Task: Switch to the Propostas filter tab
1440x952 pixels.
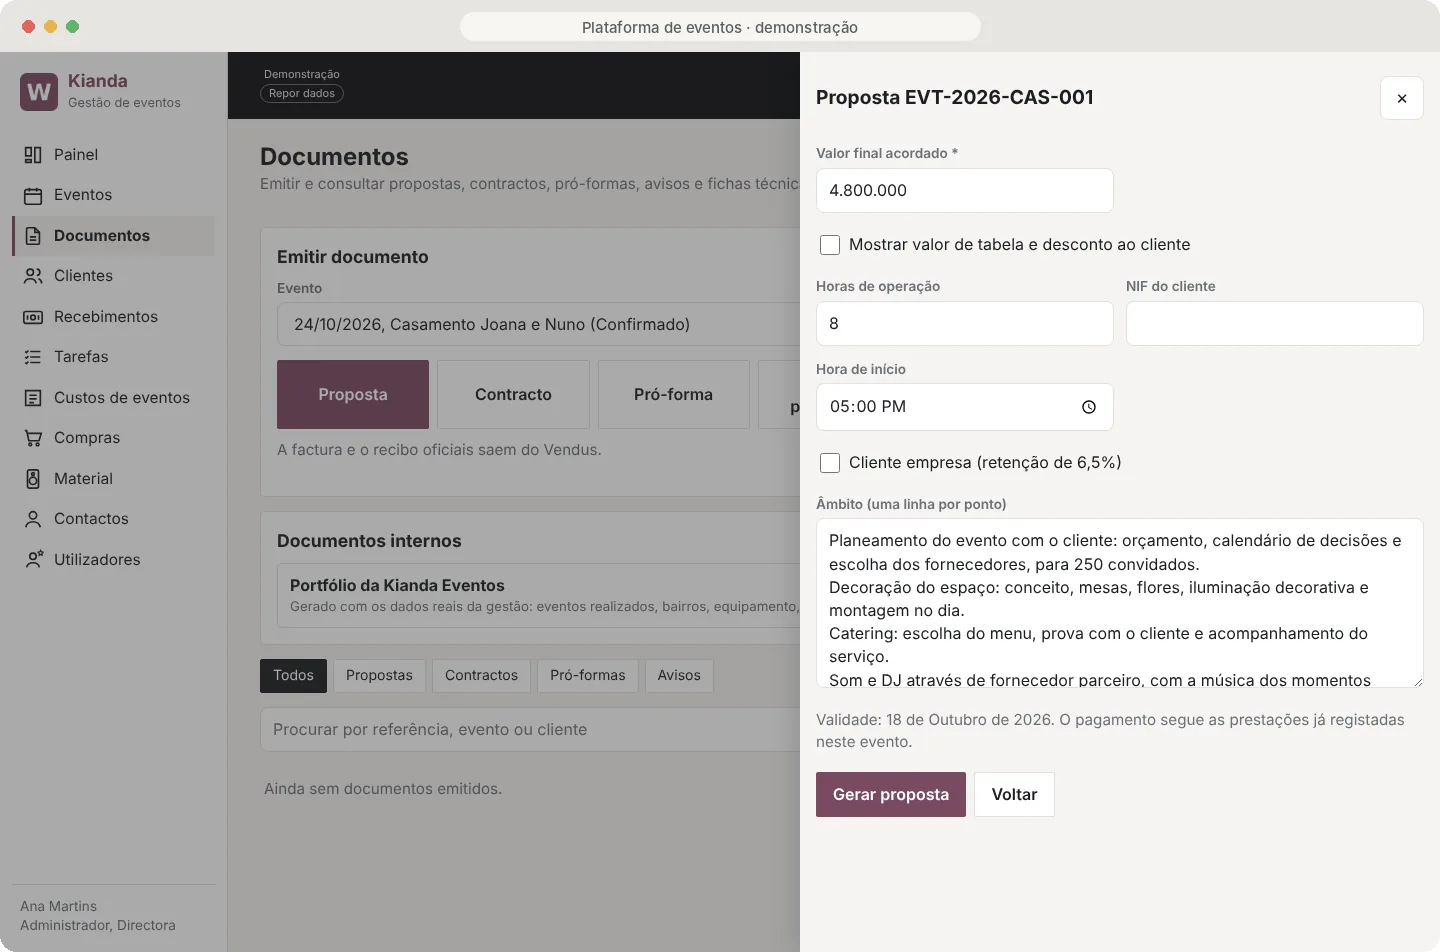Action: (x=379, y=676)
